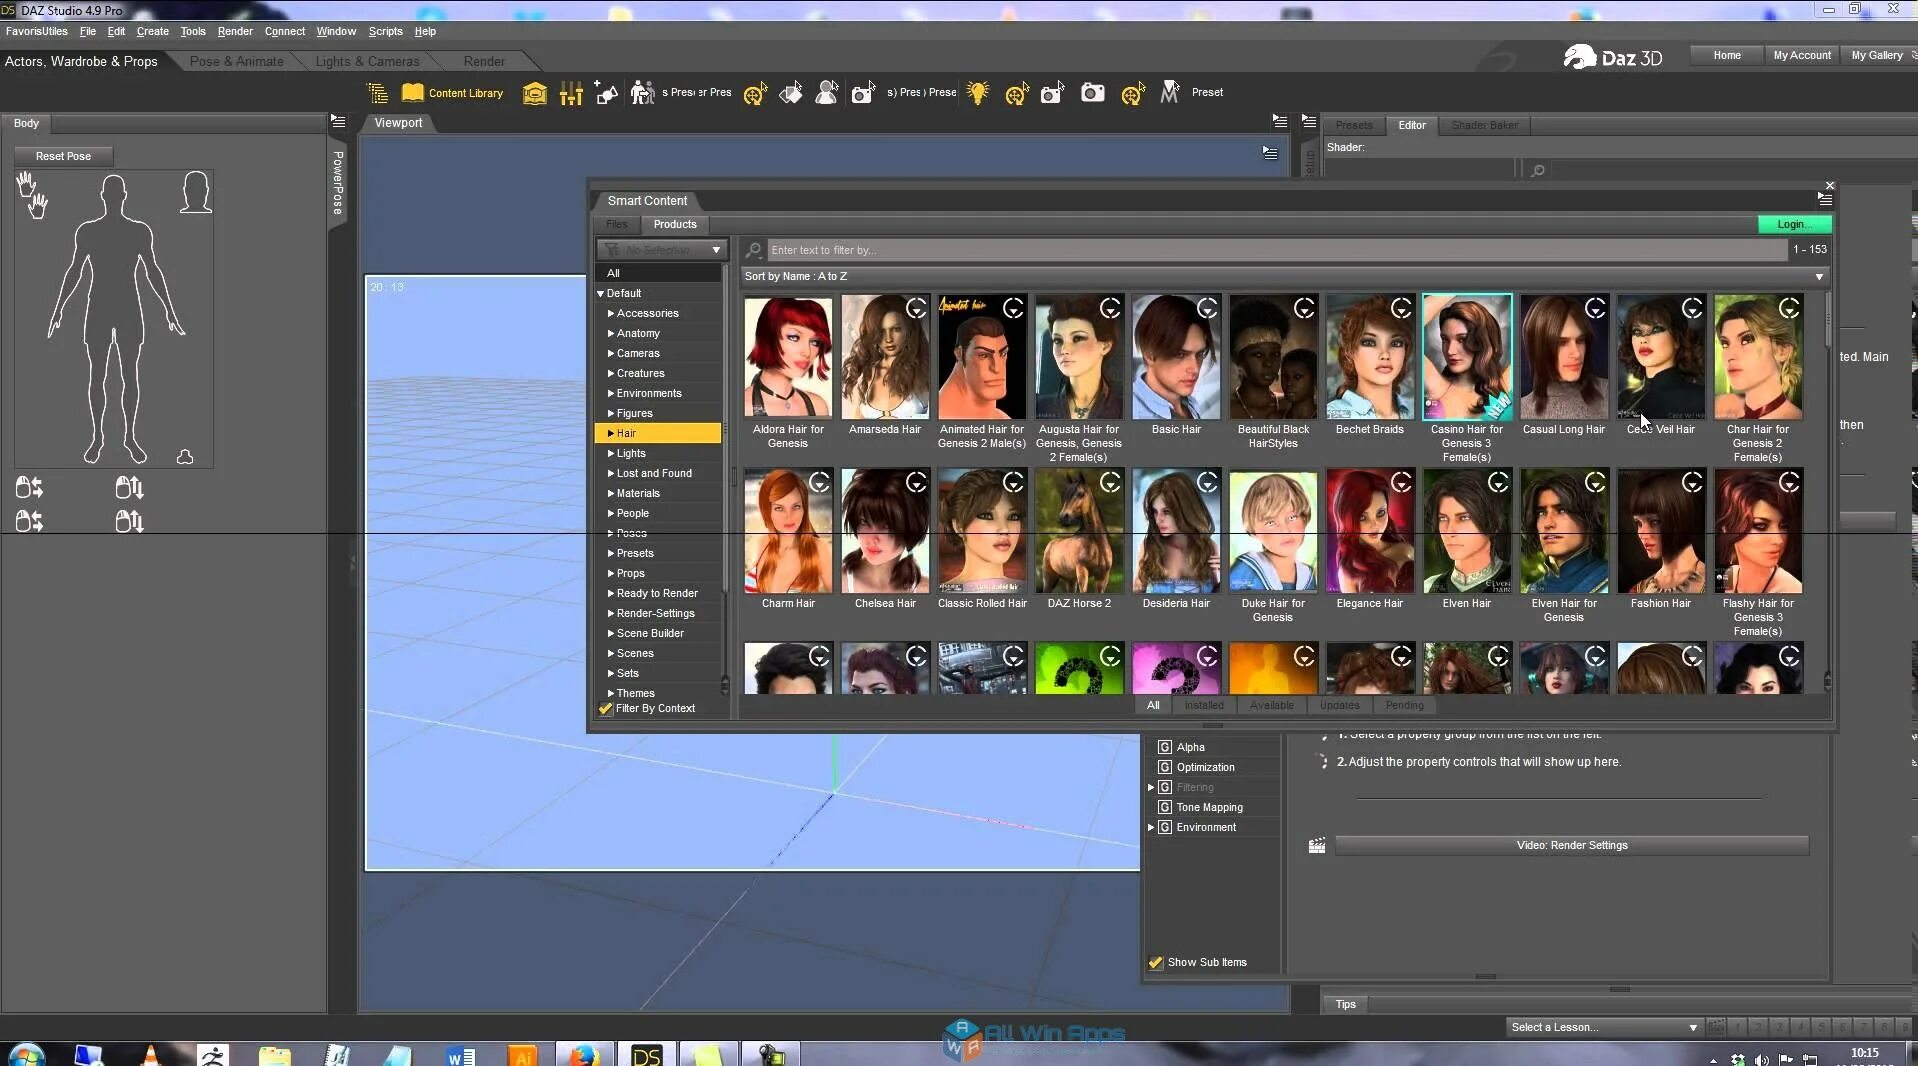Open the parameter sliders toolbar icon

coord(571,93)
